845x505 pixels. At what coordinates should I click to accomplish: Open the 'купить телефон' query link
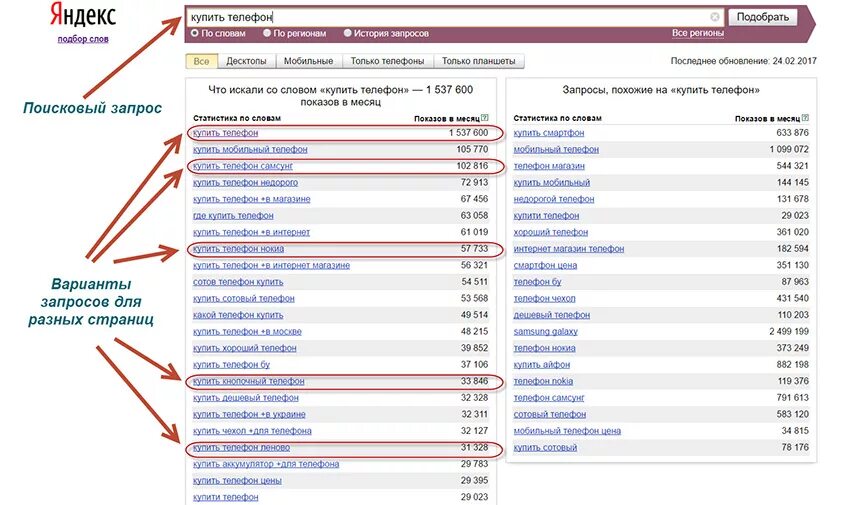point(225,133)
